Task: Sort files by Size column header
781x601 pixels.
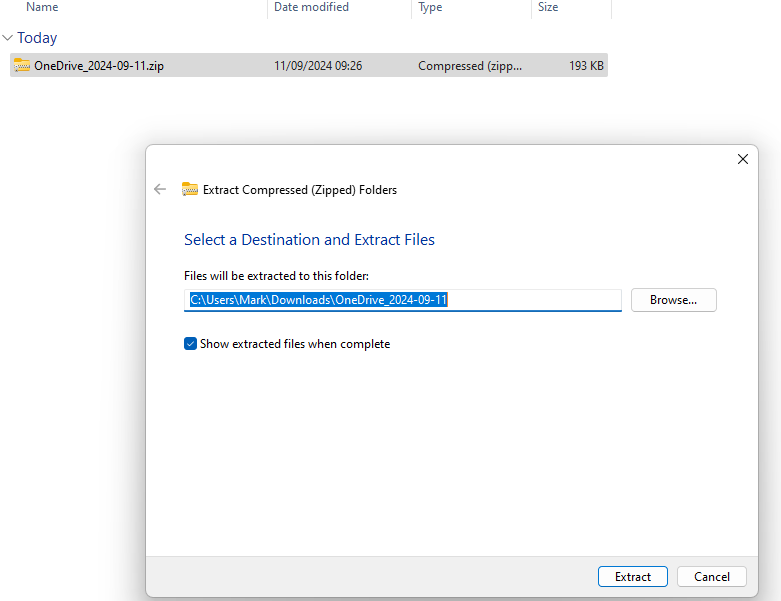Action: click(x=548, y=7)
